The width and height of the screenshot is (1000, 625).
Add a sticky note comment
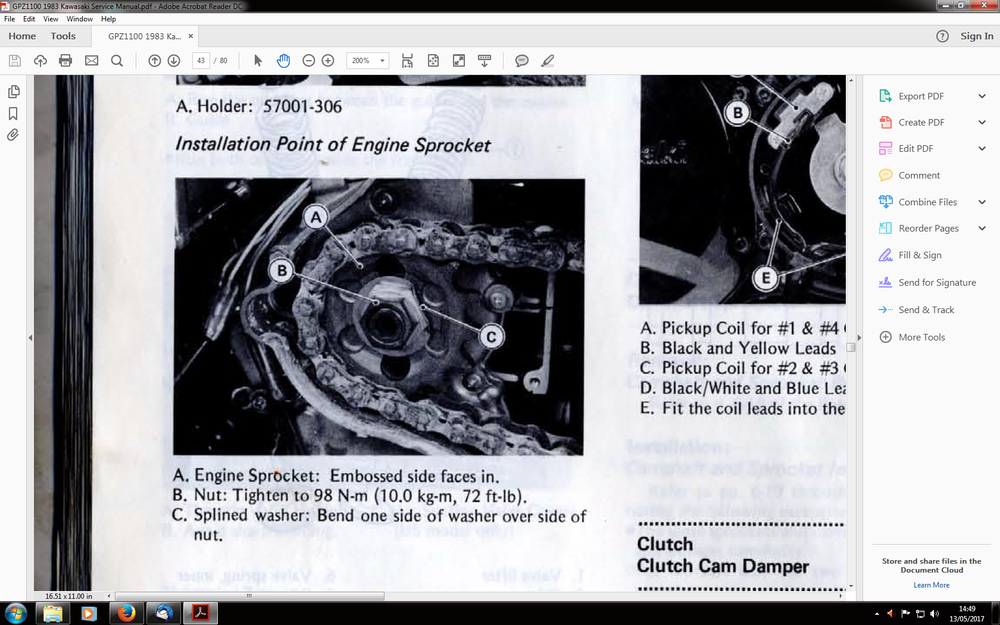(x=522, y=61)
